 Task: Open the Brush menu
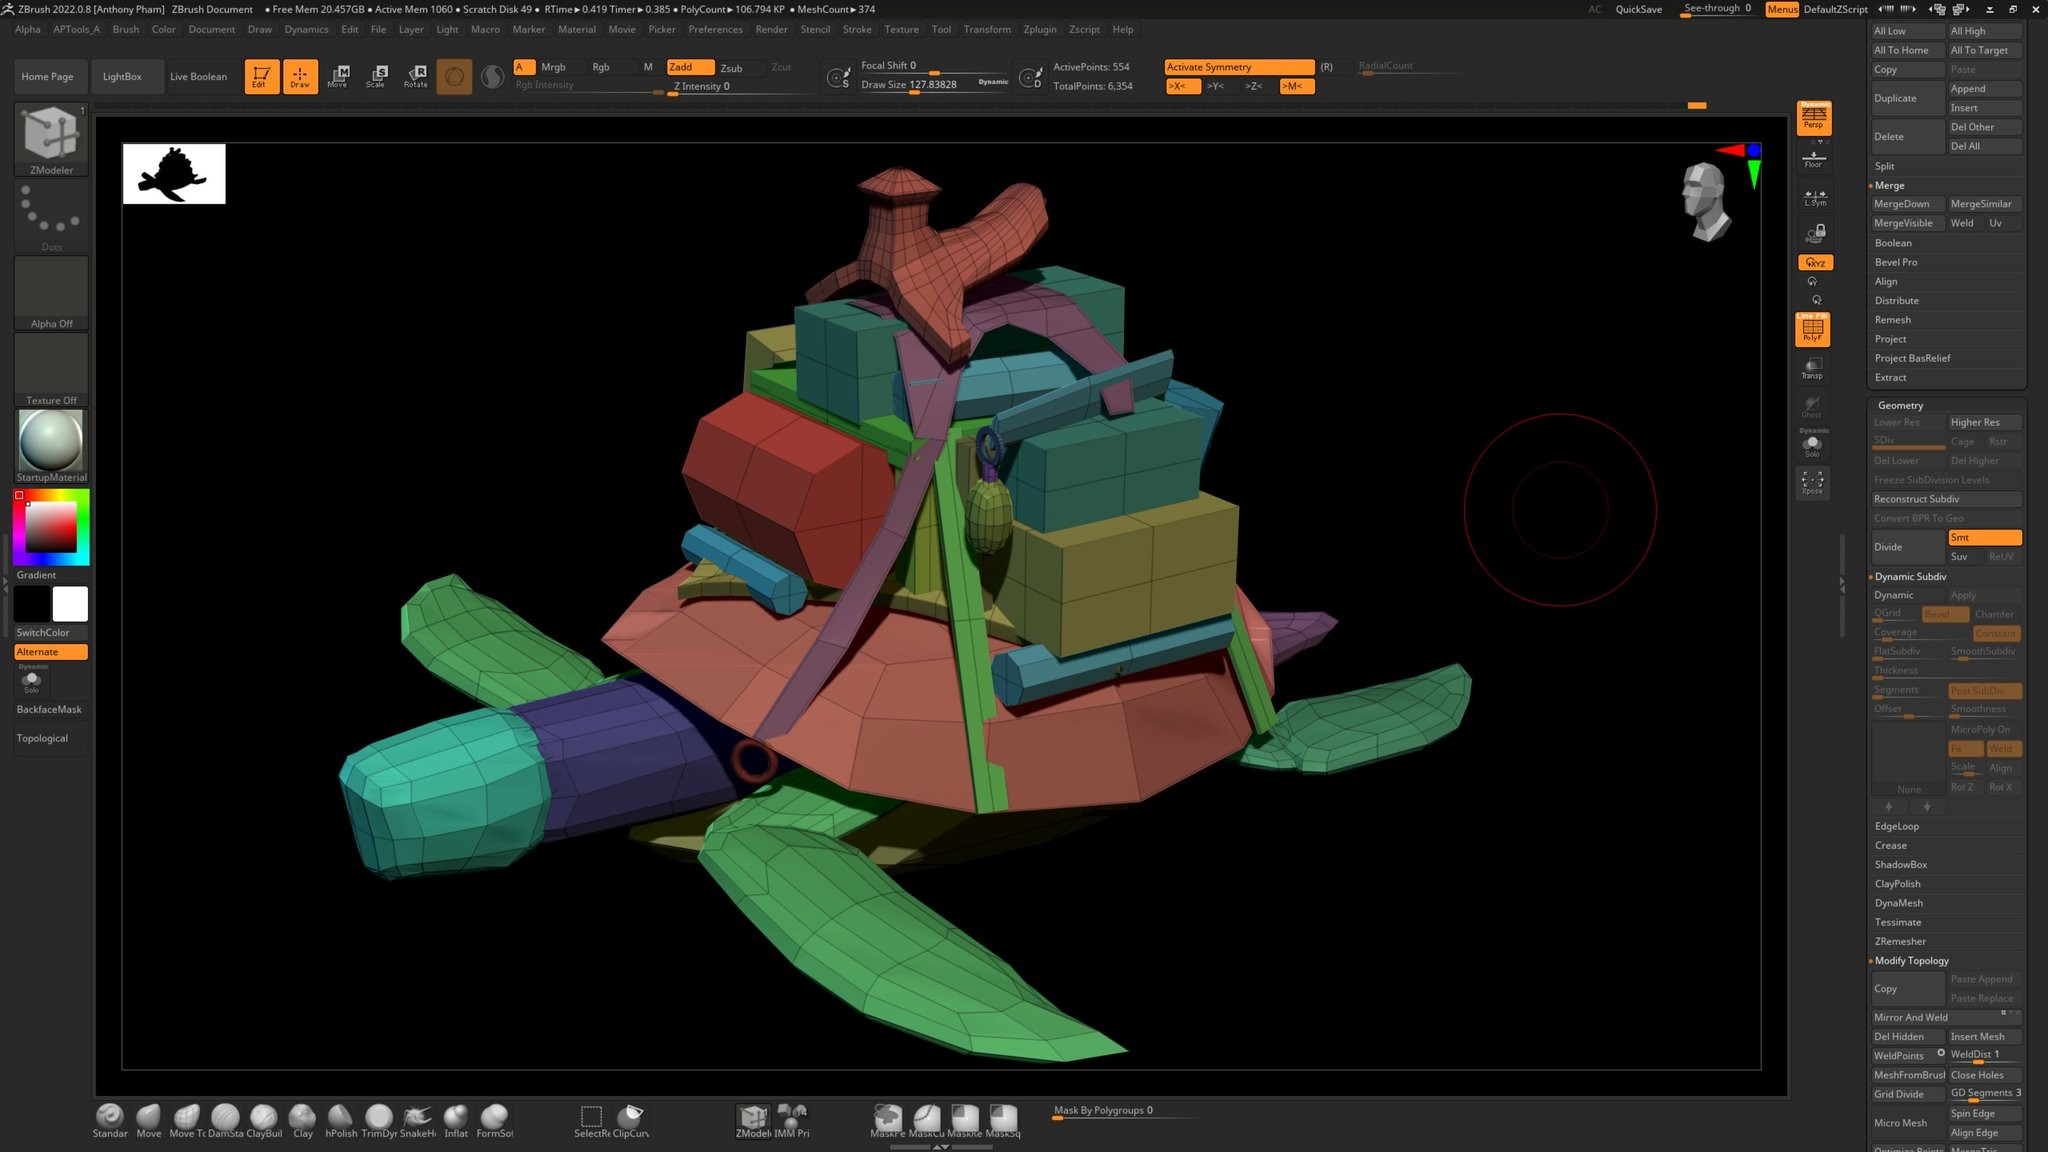click(126, 29)
